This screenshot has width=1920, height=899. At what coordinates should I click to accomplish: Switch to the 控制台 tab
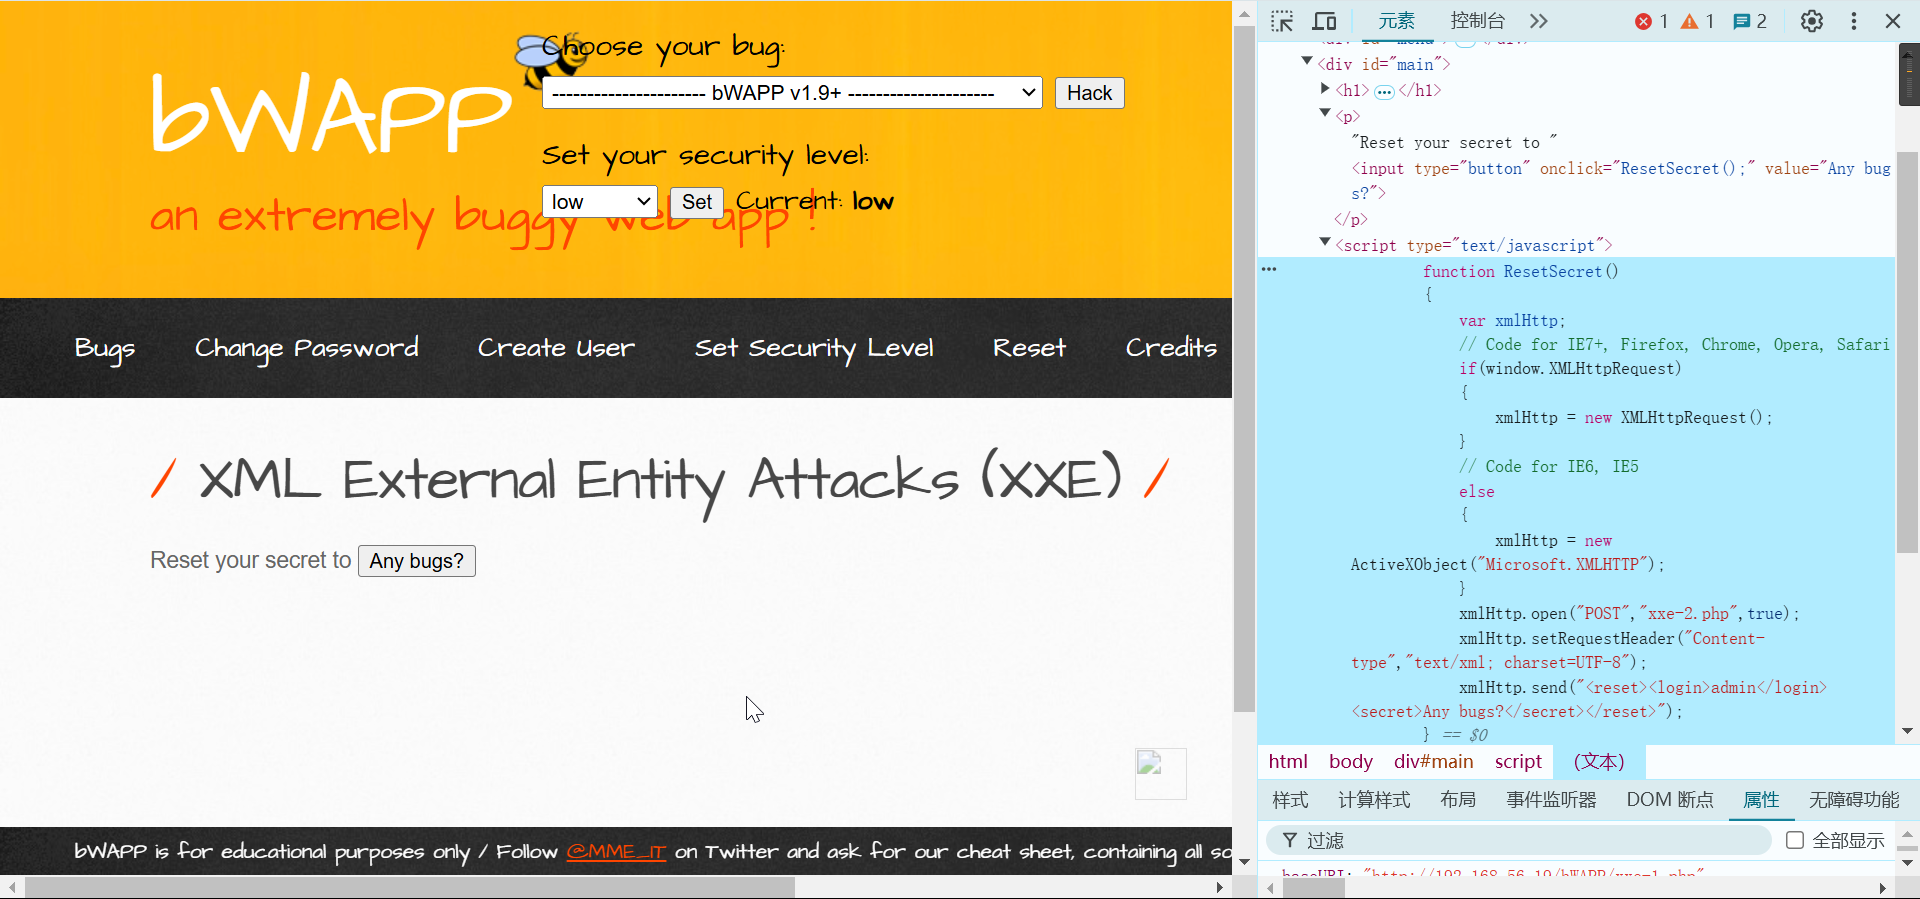tap(1477, 21)
